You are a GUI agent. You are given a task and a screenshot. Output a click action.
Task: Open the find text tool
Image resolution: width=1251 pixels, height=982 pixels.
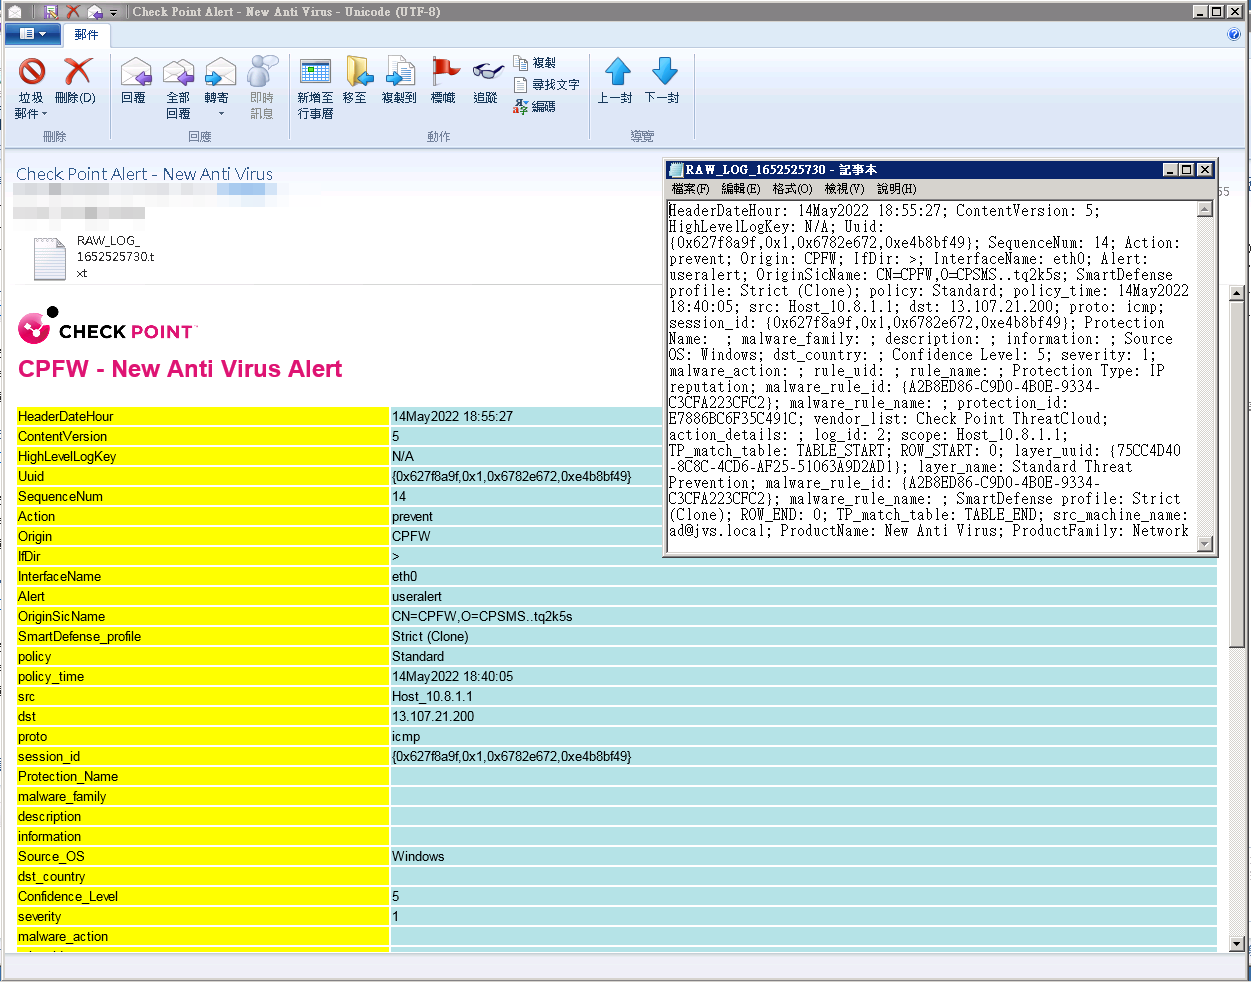click(544, 87)
